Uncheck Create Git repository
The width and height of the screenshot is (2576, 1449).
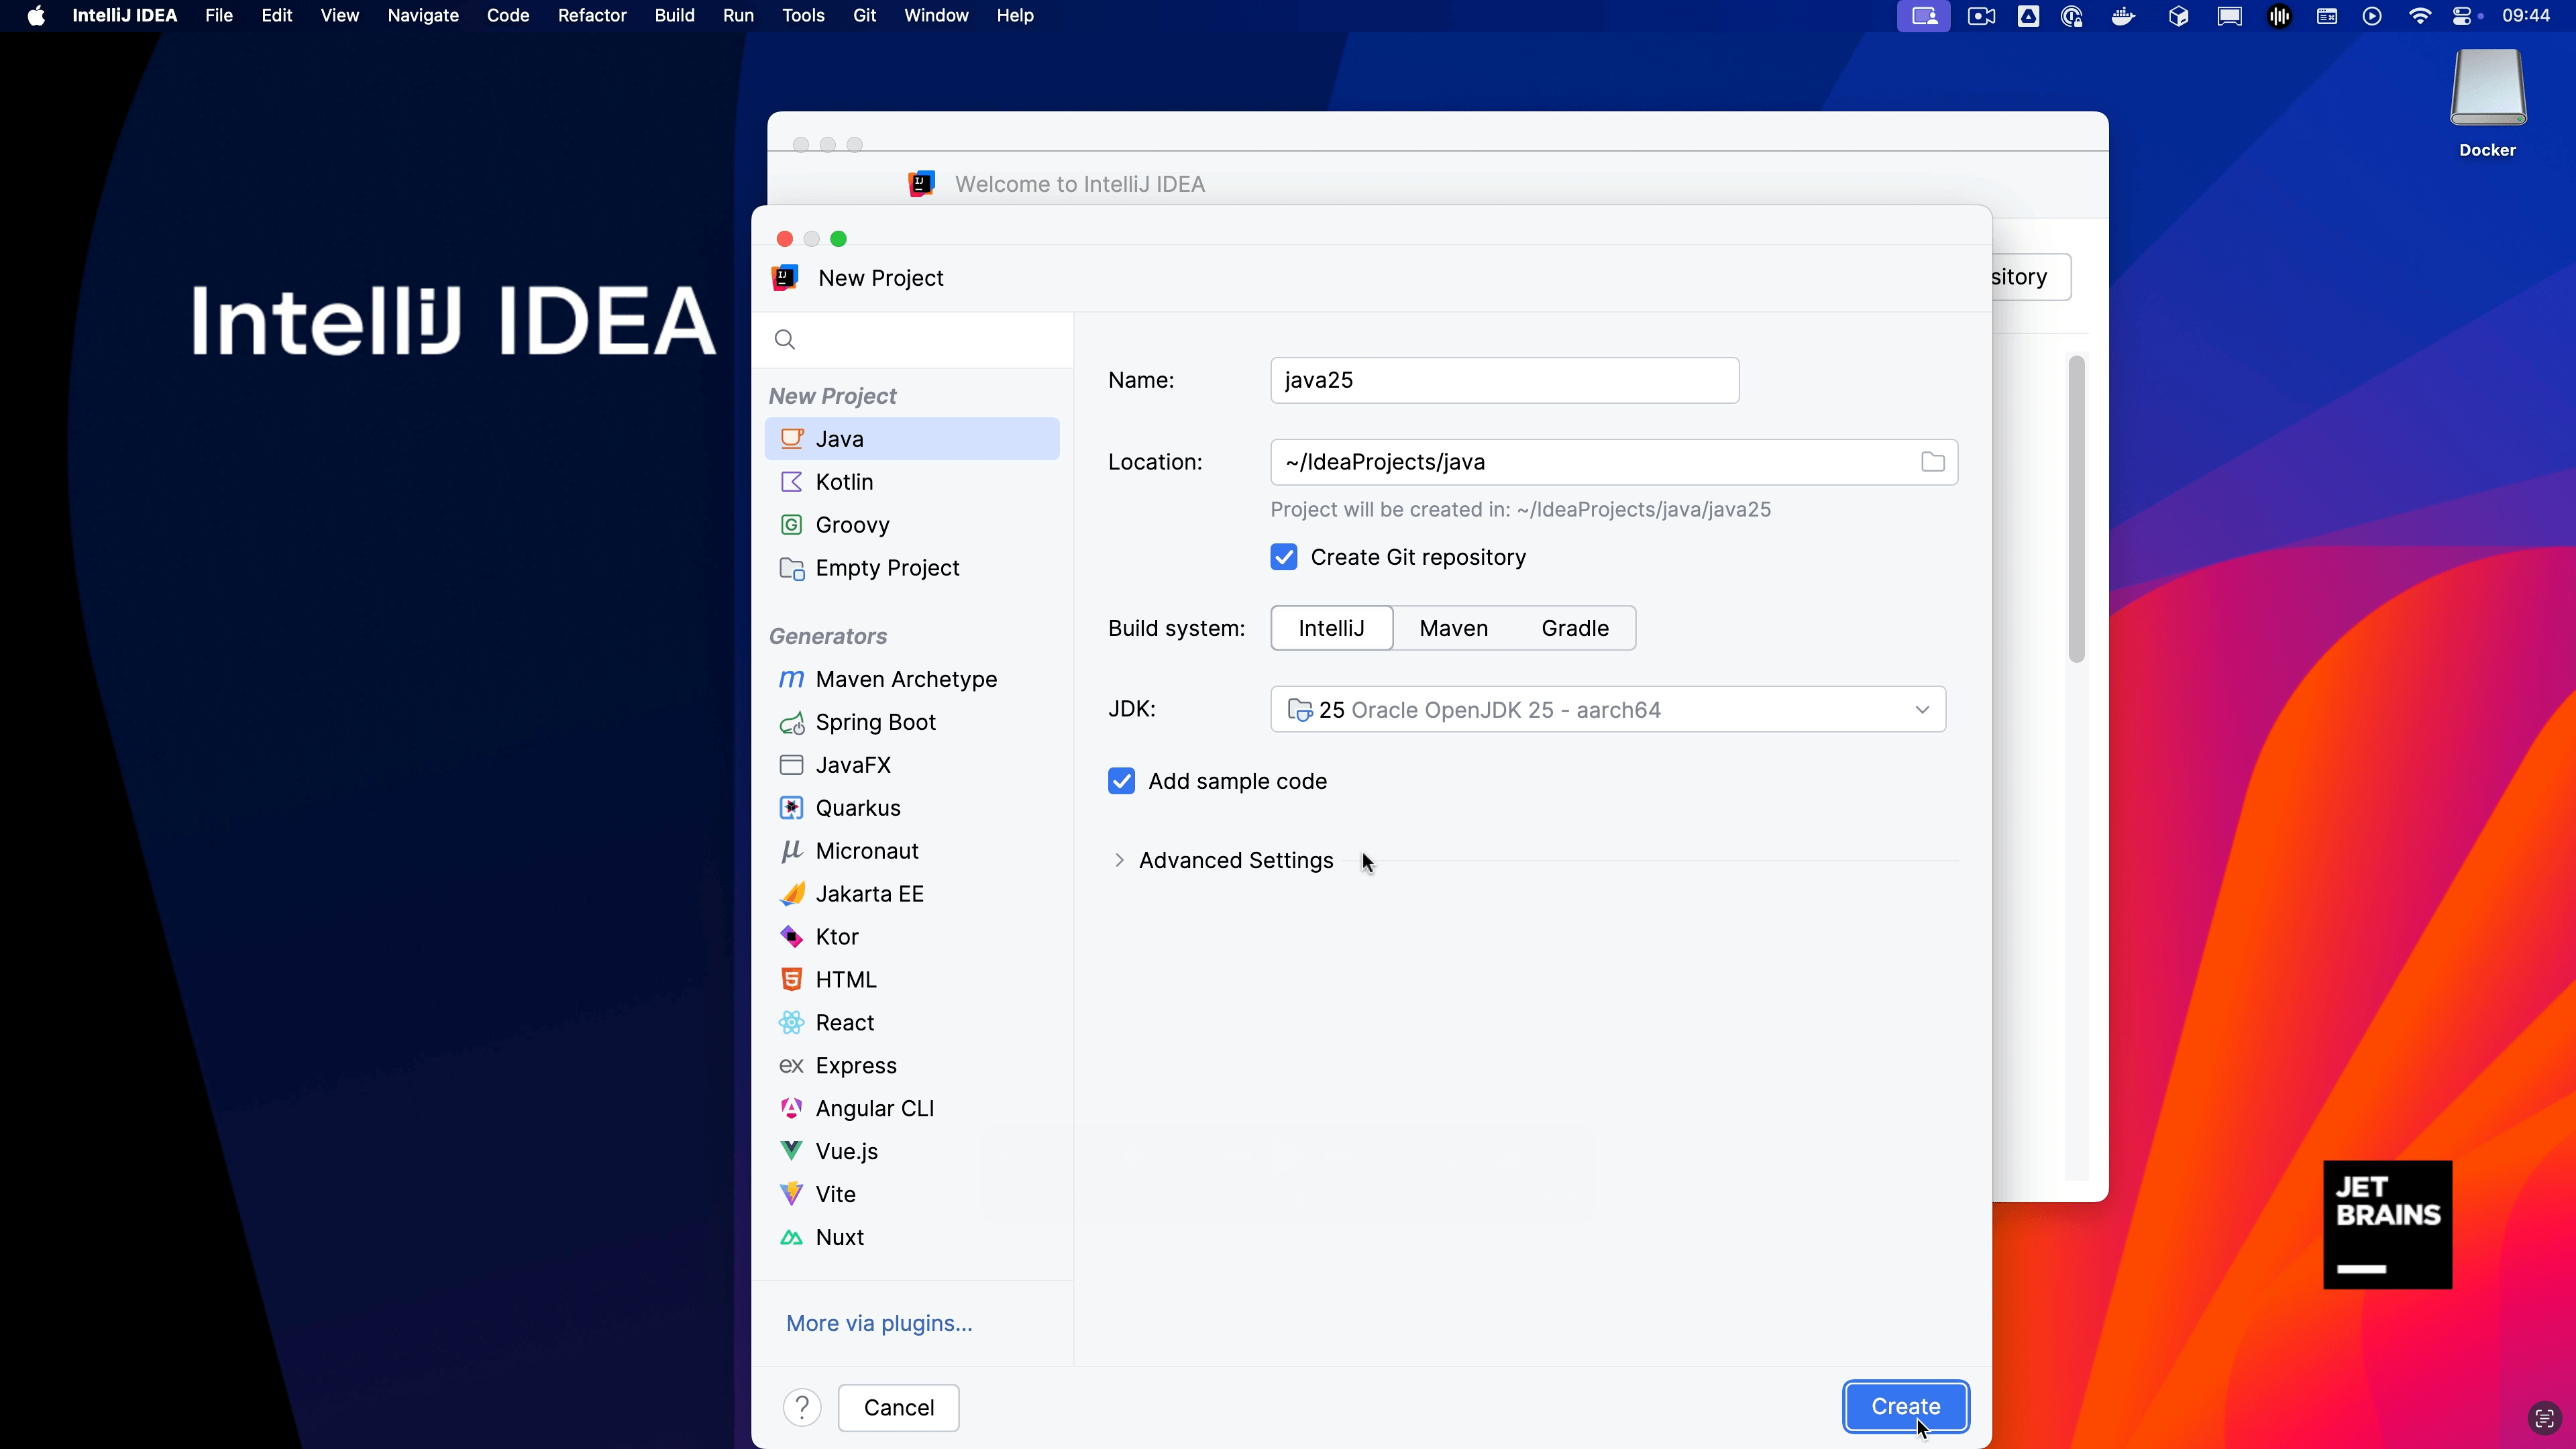1284,557
